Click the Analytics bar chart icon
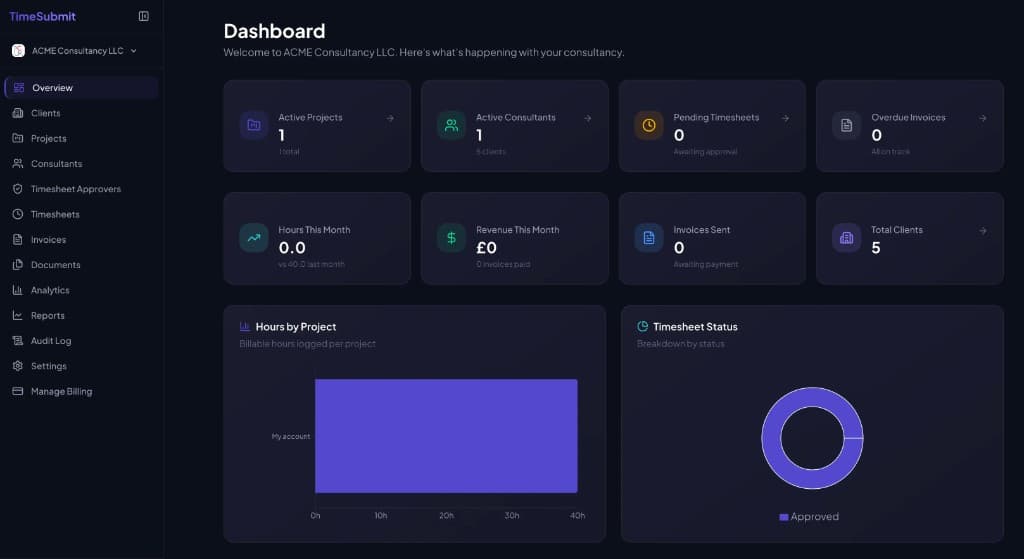 click(x=18, y=290)
